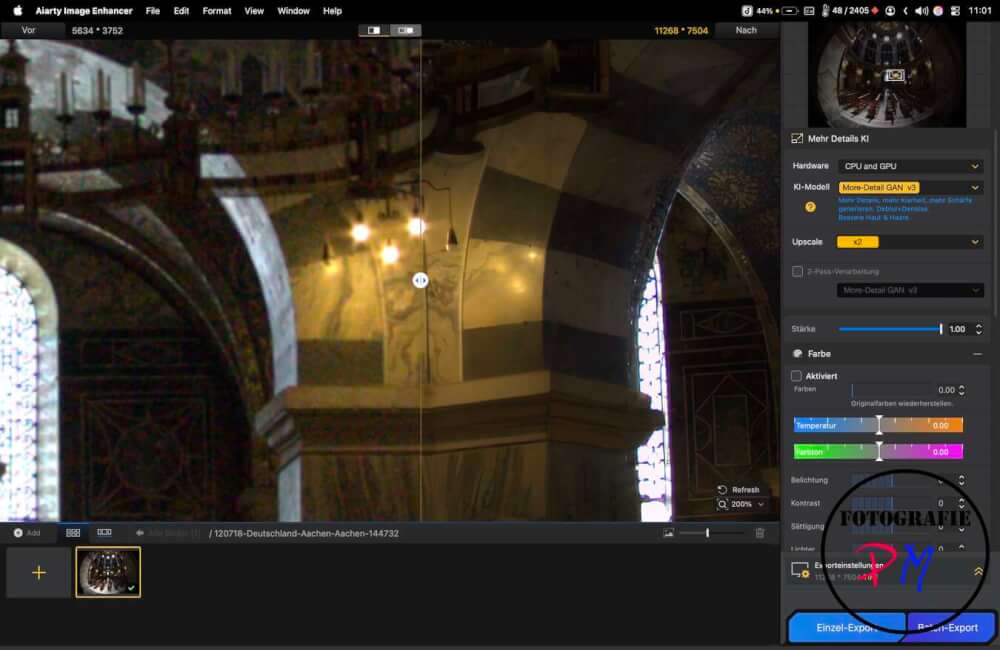Click the trash icon in the filmstrip bar

[x=759, y=532]
